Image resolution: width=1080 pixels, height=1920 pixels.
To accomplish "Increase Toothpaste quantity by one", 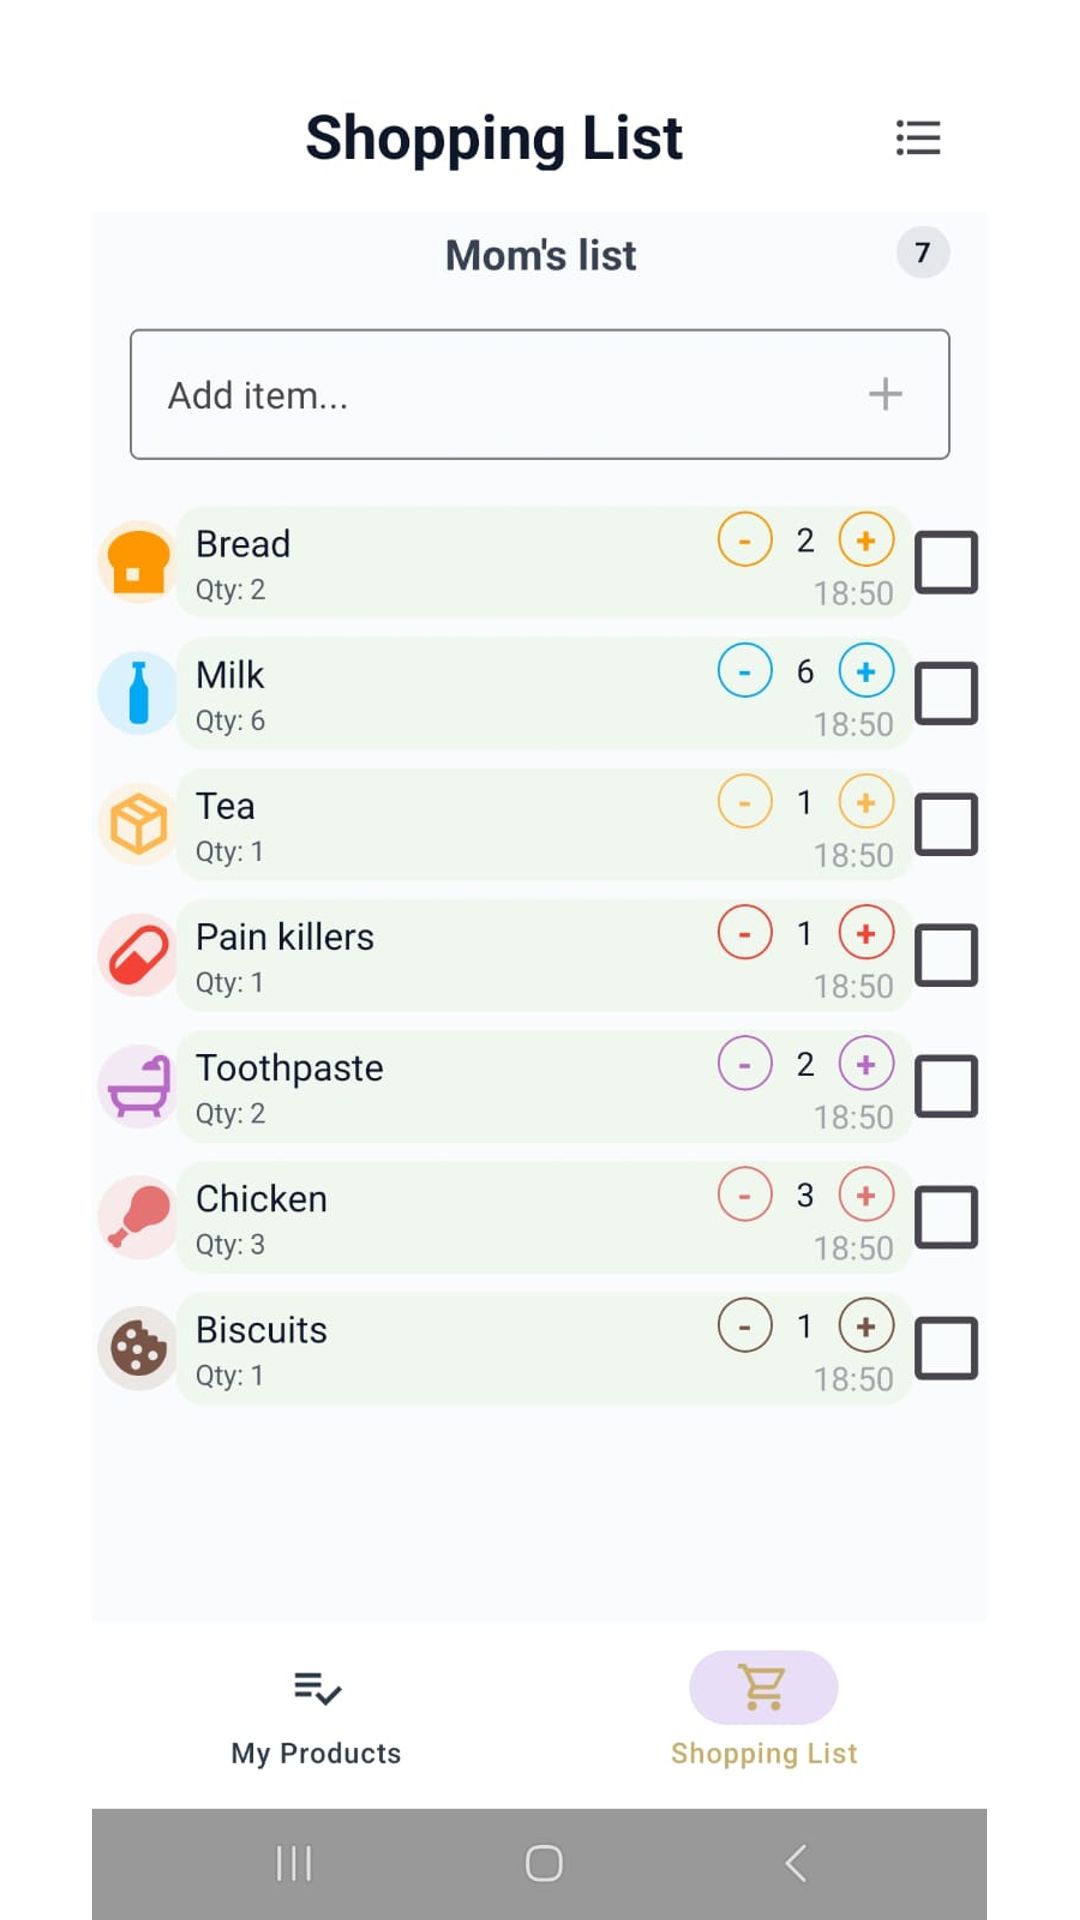I will pos(866,1064).
